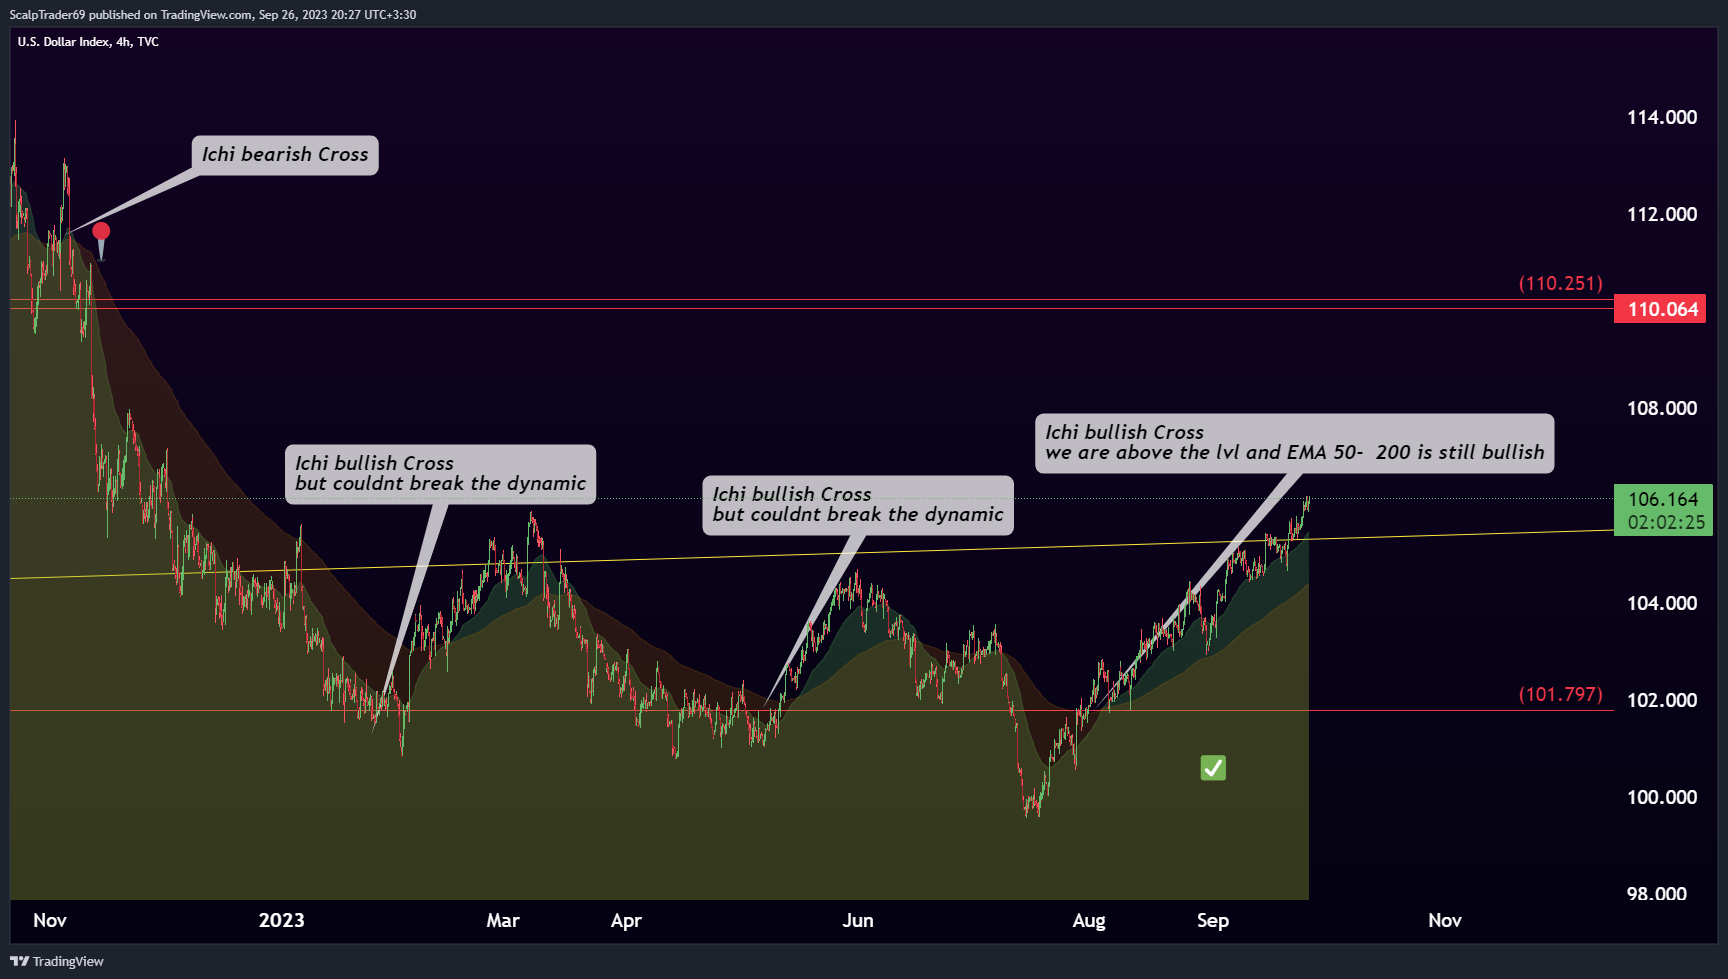This screenshot has width=1728, height=979.
Task: Select the 'Ichi bullish Cross' callout near Jun
Action: [x=858, y=505]
